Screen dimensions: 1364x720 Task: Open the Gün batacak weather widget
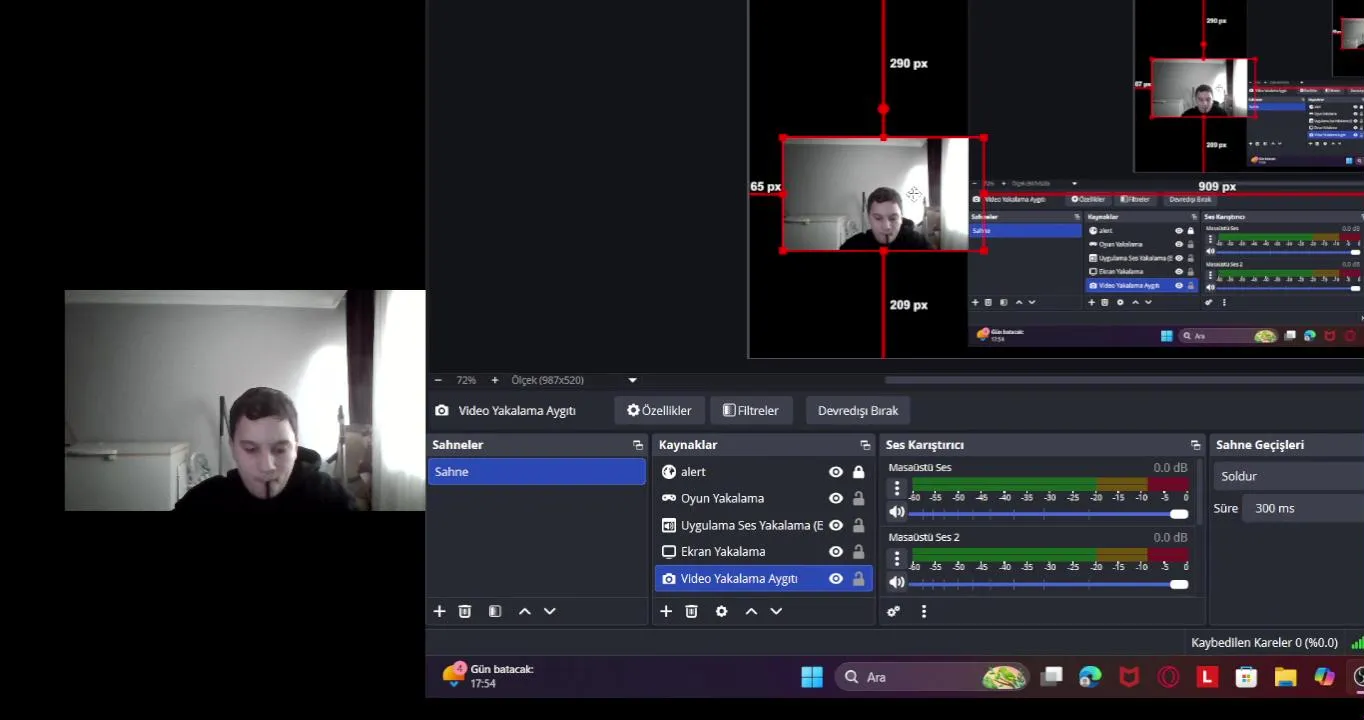pos(490,676)
